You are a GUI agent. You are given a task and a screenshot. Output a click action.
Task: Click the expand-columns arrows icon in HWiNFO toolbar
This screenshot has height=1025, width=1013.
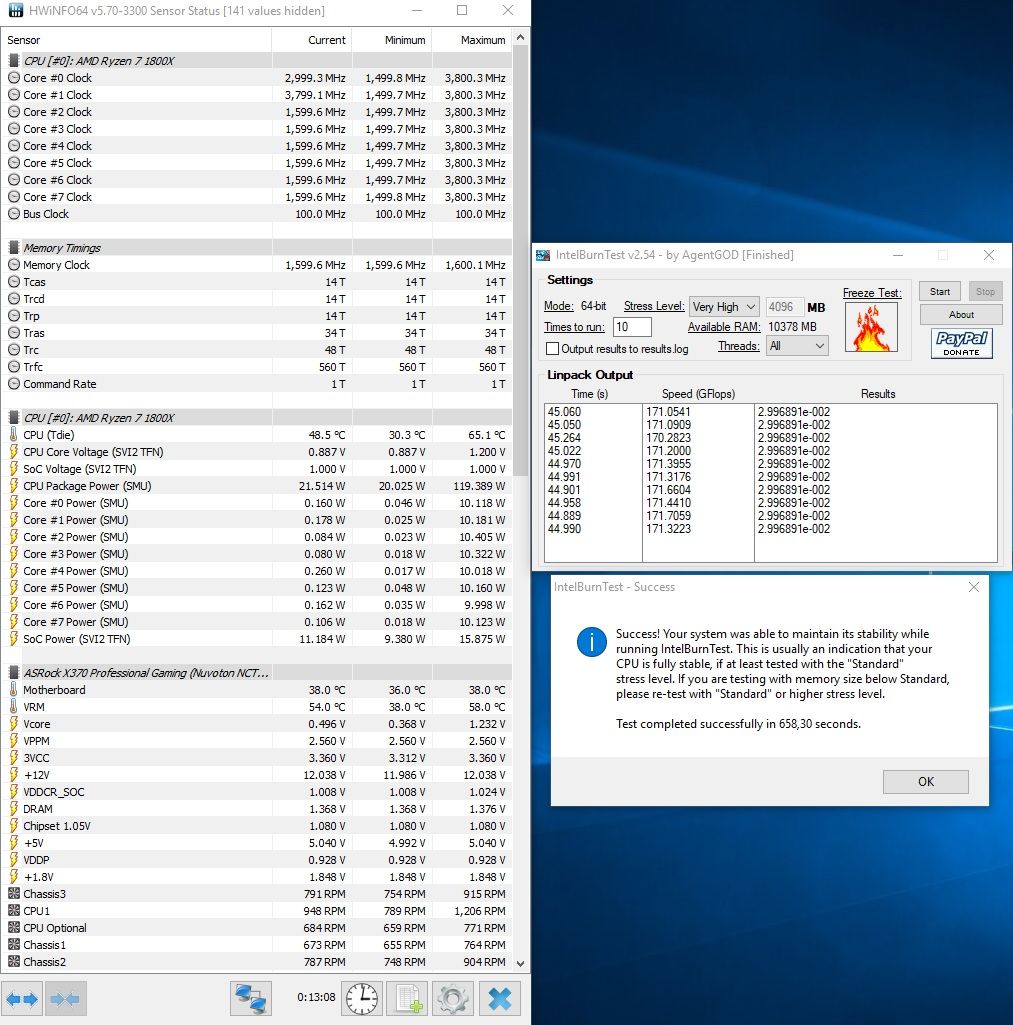[x=22, y=999]
